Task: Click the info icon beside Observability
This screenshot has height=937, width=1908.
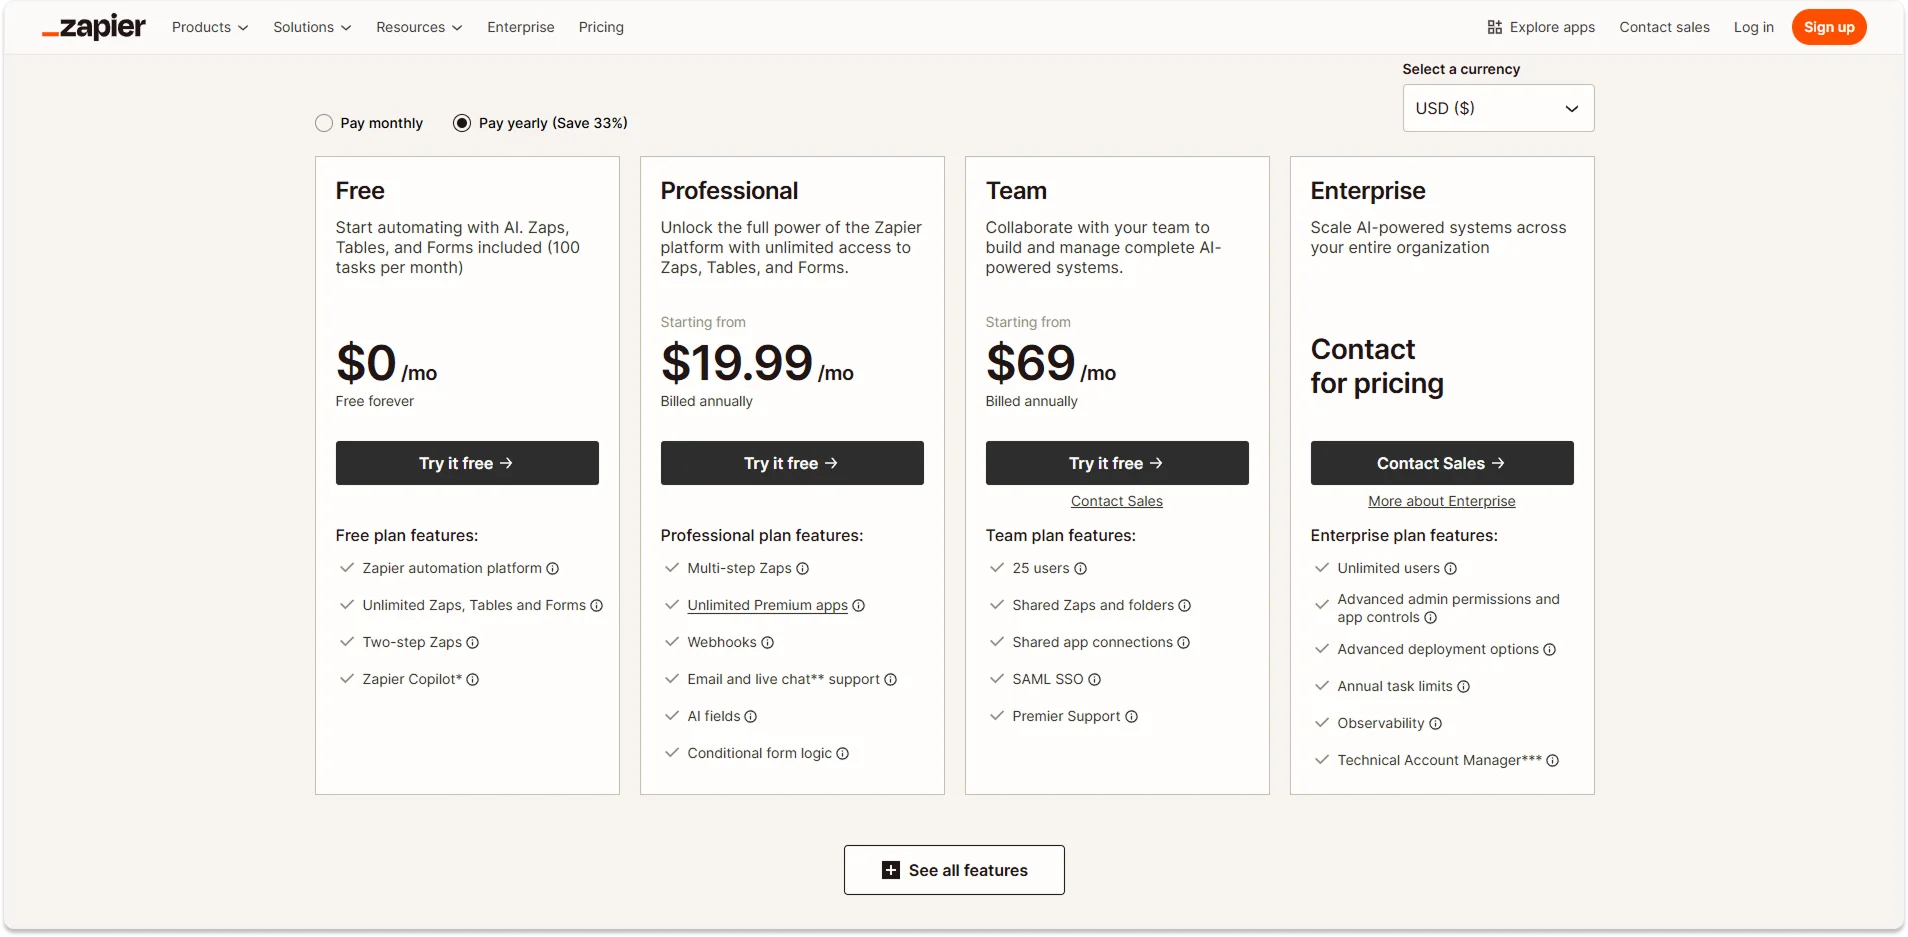Action: (x=1437, y=723)
